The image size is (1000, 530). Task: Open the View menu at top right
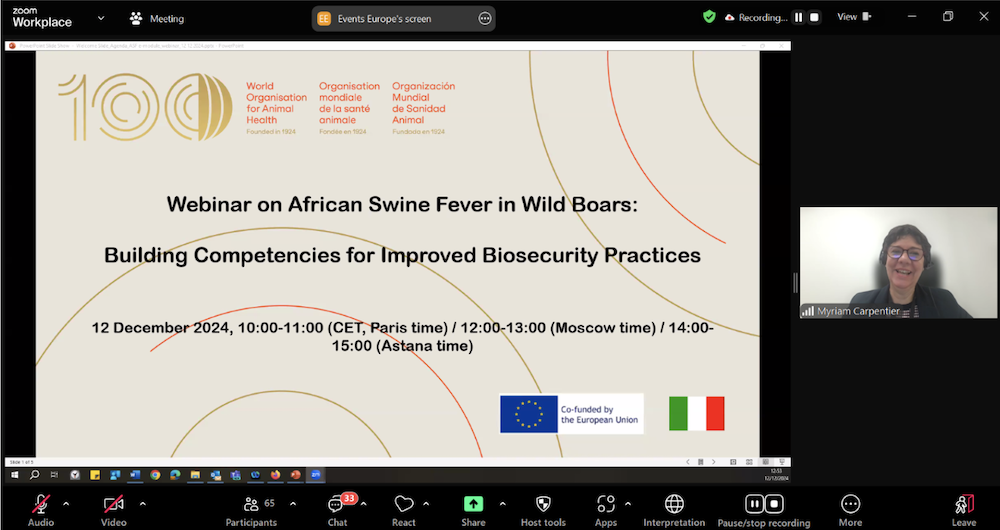[853, 17]
